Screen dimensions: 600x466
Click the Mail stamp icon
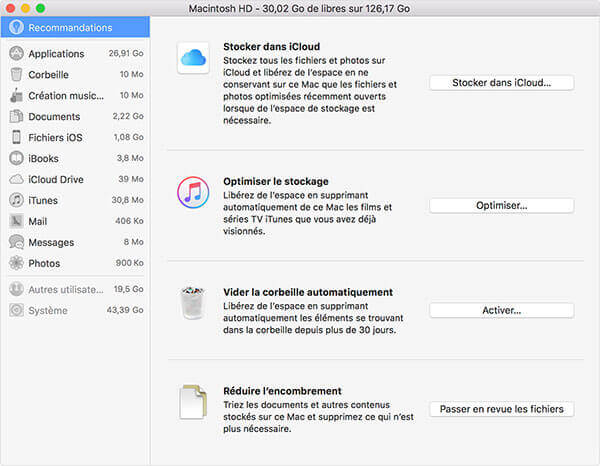pos(16,221)
